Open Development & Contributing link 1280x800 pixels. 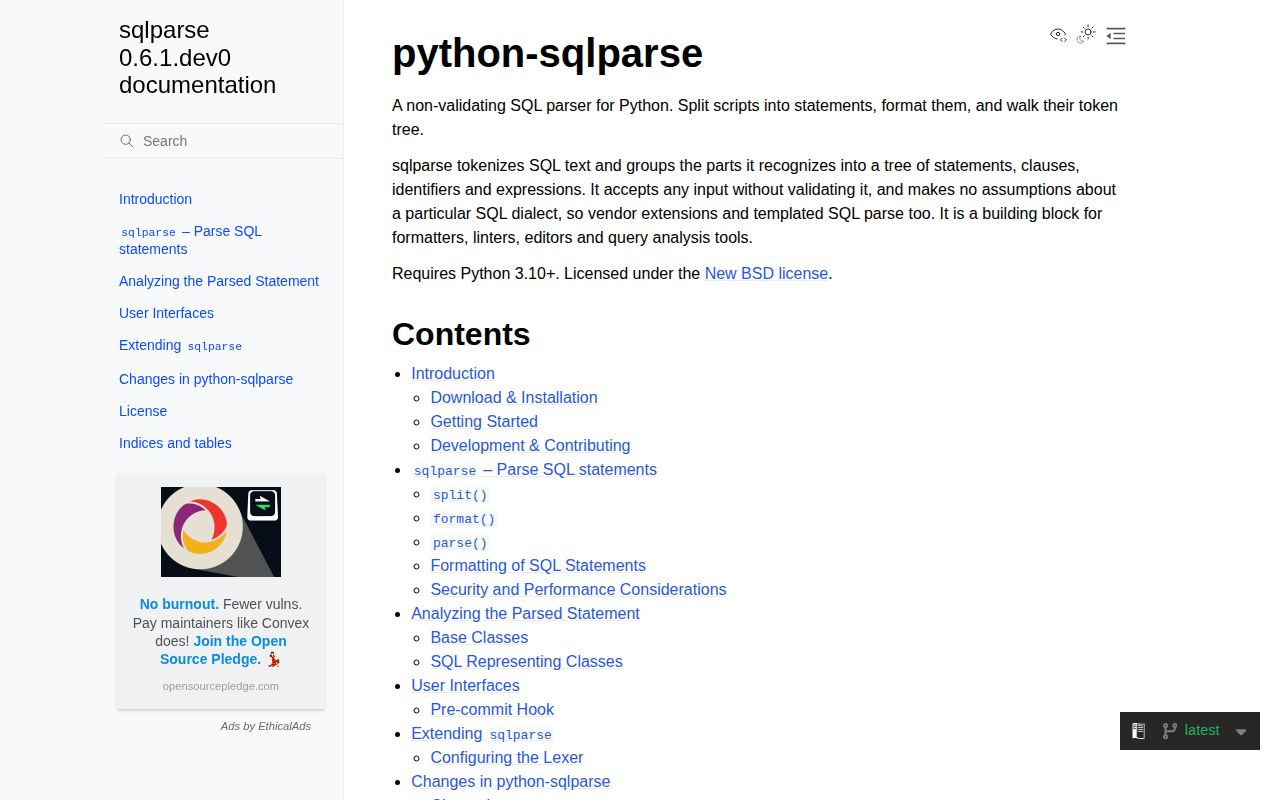point(530,445)
